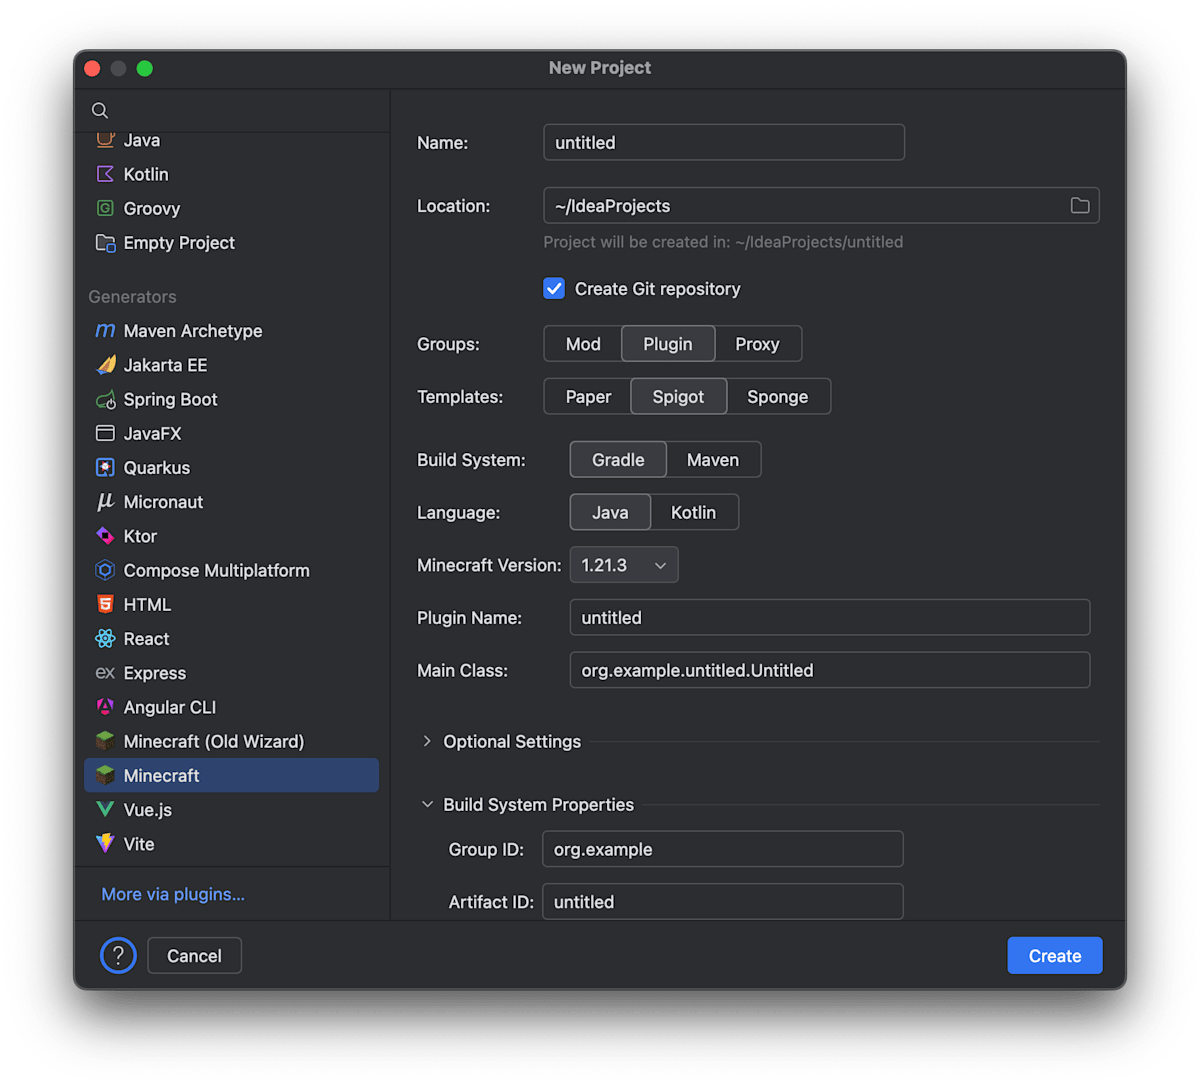Click the Angular CLI icon
The width and height of the screenshot is (1200, 1087).
point(105,707)
